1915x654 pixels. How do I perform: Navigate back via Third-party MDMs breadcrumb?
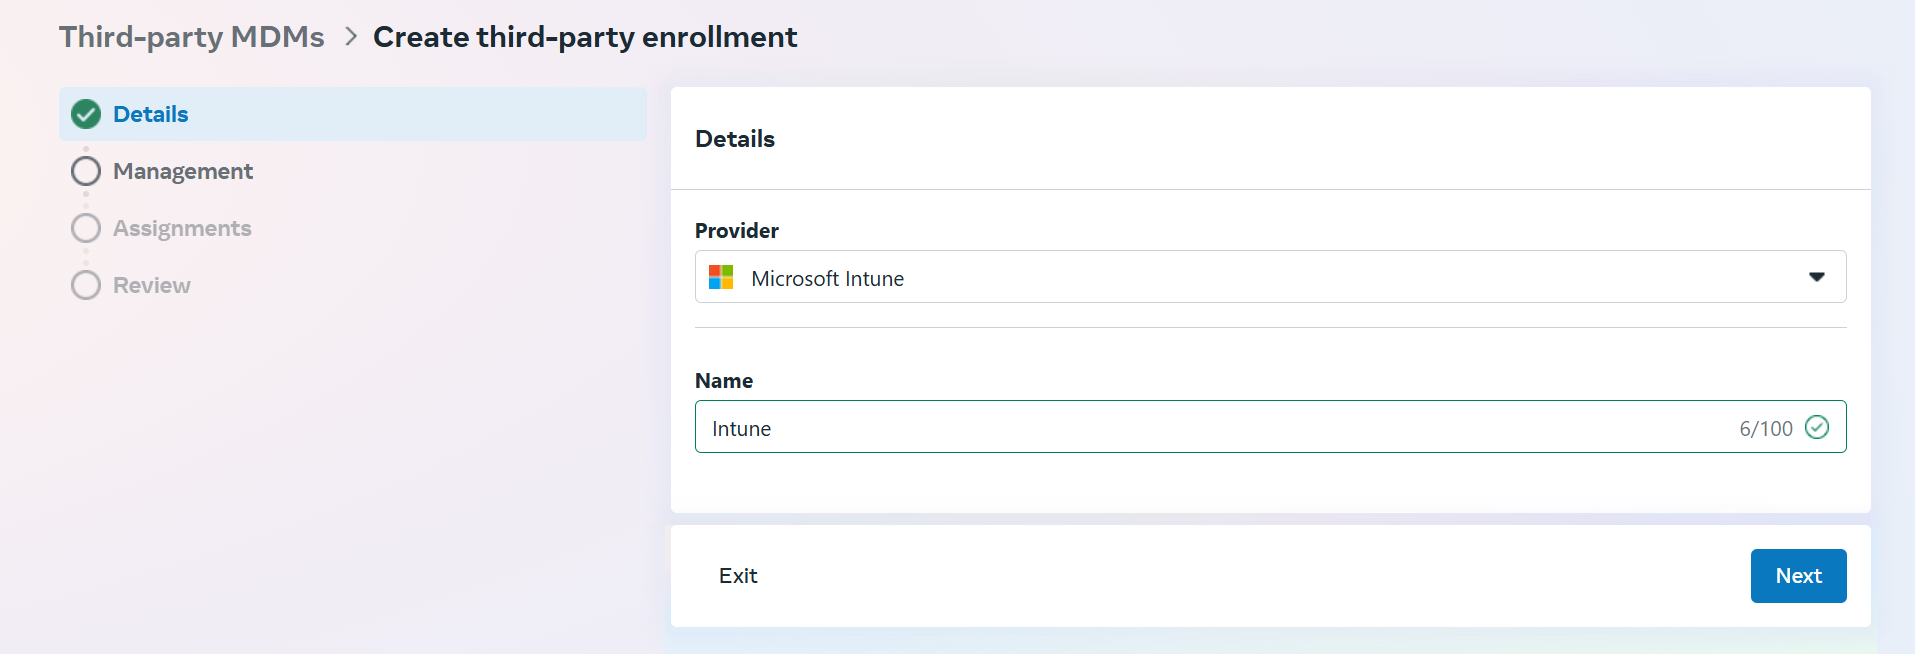191,36
